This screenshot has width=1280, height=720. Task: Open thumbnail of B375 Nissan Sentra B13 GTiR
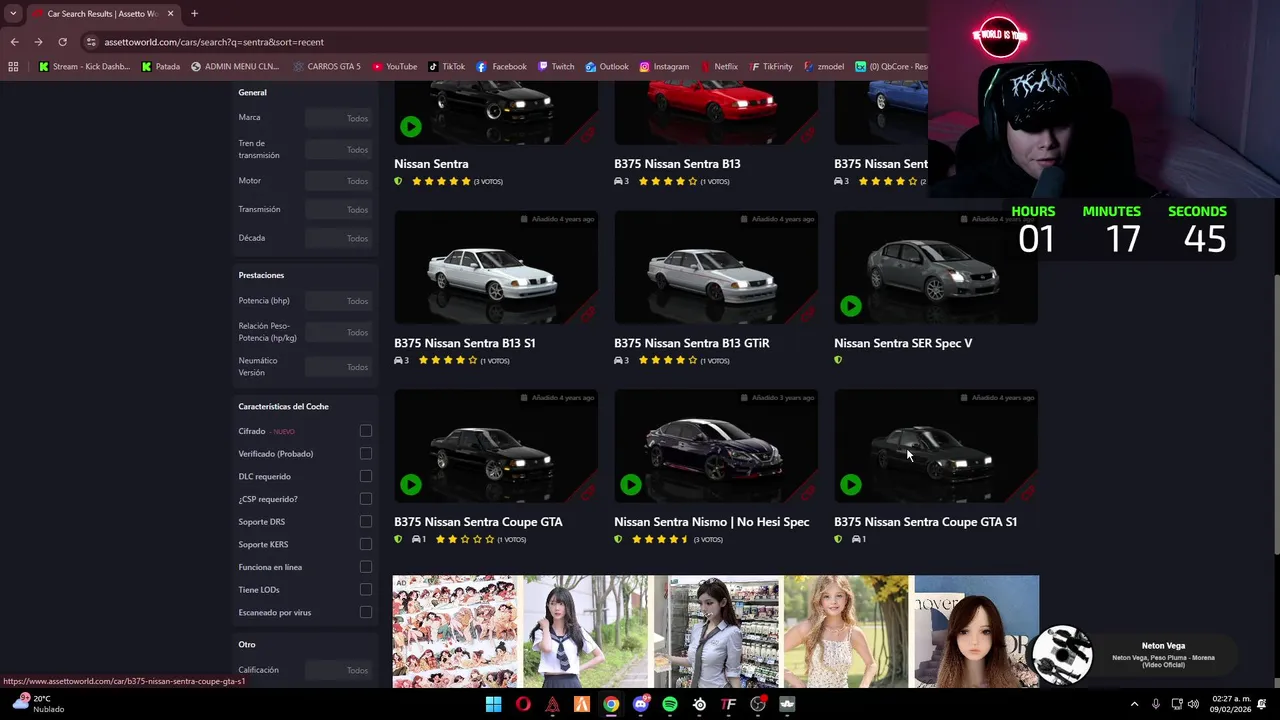tap(716, 267)
